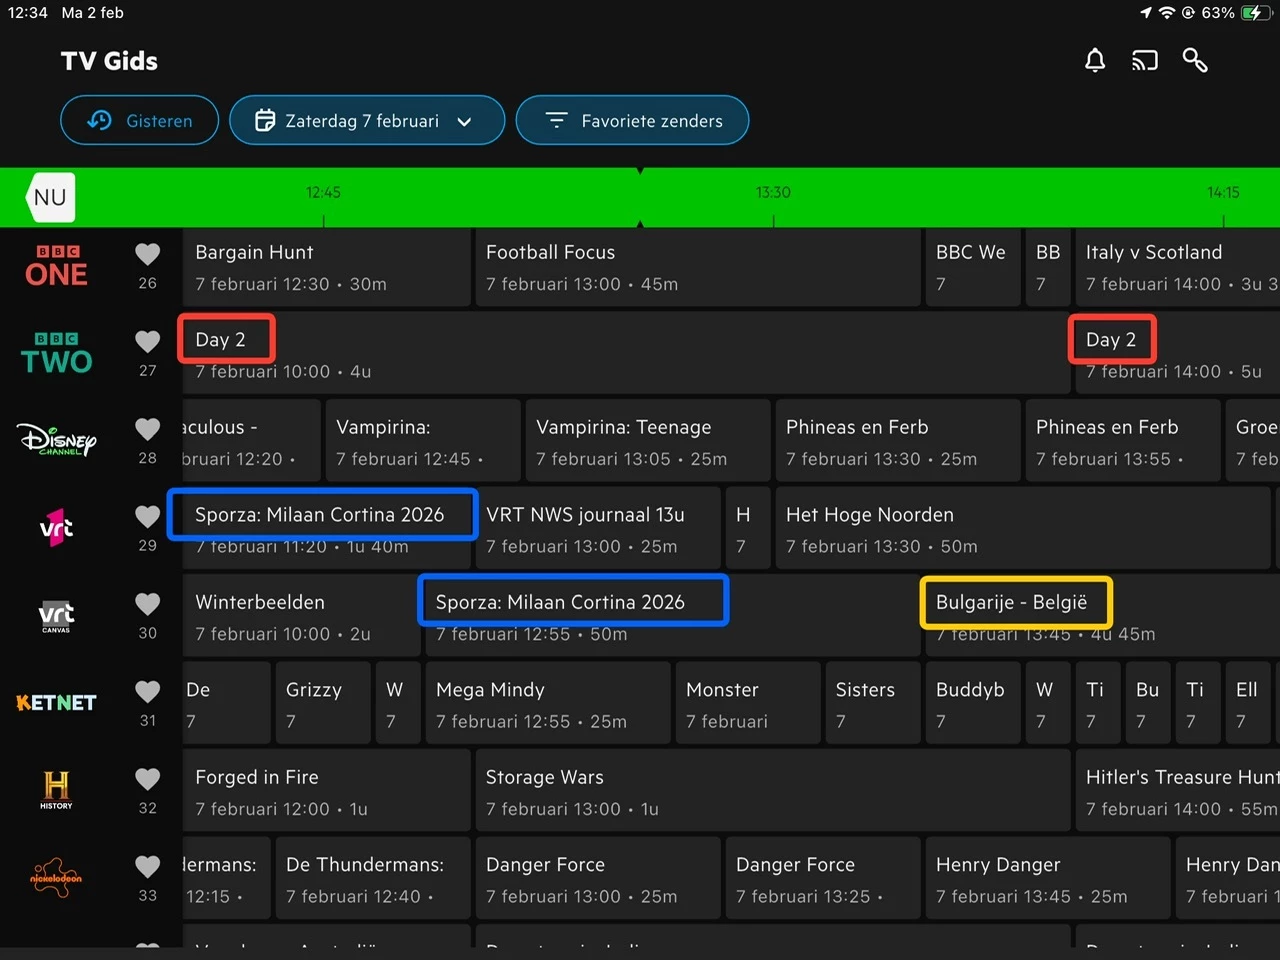Favorite channel 29 VRT with heart
This screenshot has height=960, width=1280.
coord(148,516)
